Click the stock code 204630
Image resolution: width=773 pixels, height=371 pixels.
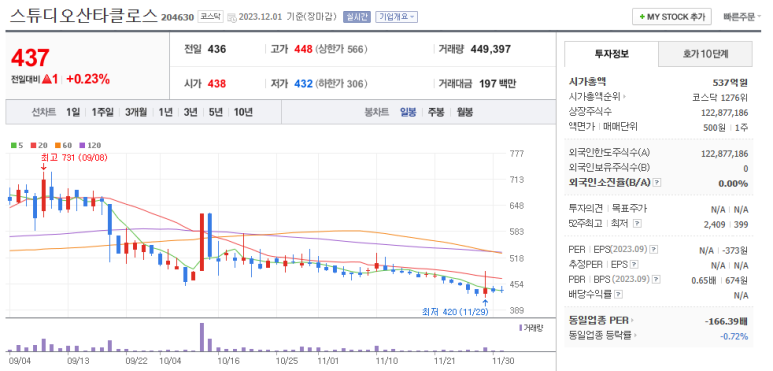point(177,18)
